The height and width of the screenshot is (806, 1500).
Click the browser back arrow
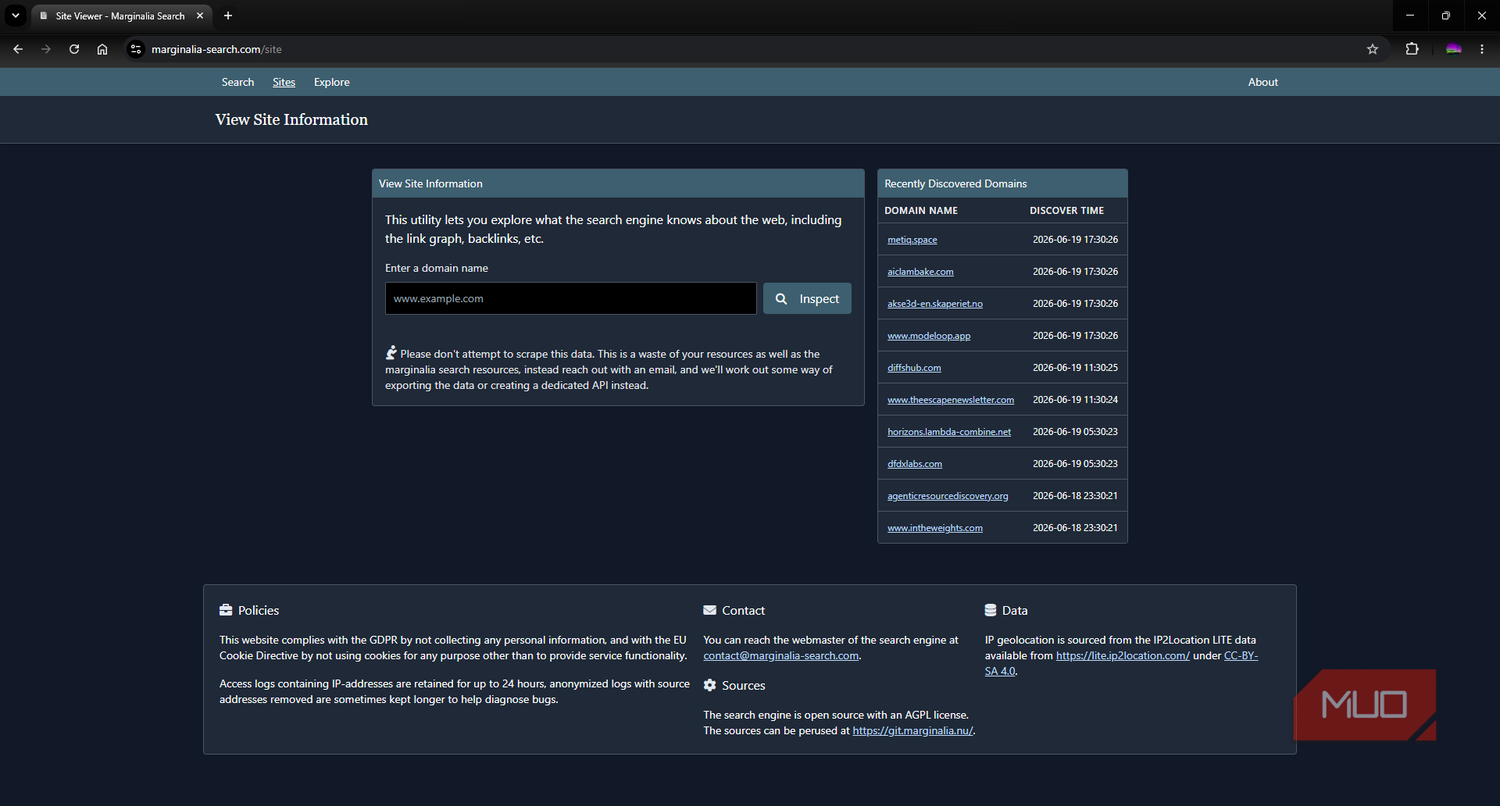pyautogui.click(x=18, y=49)
